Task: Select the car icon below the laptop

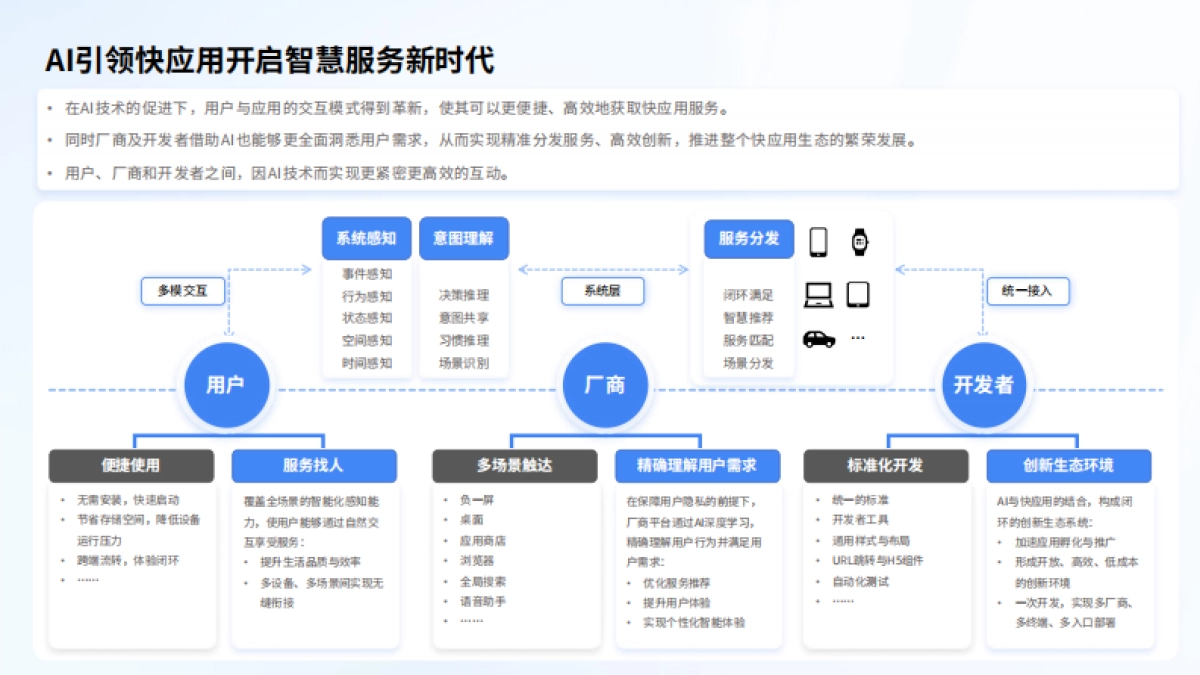Action: click(819, 339)
